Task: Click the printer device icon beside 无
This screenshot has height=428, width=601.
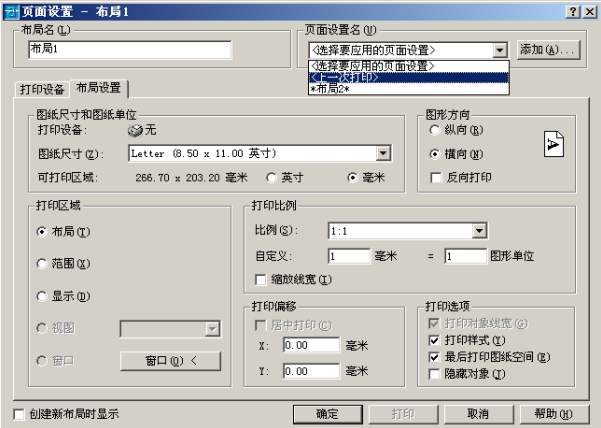Action: [135, 130]
